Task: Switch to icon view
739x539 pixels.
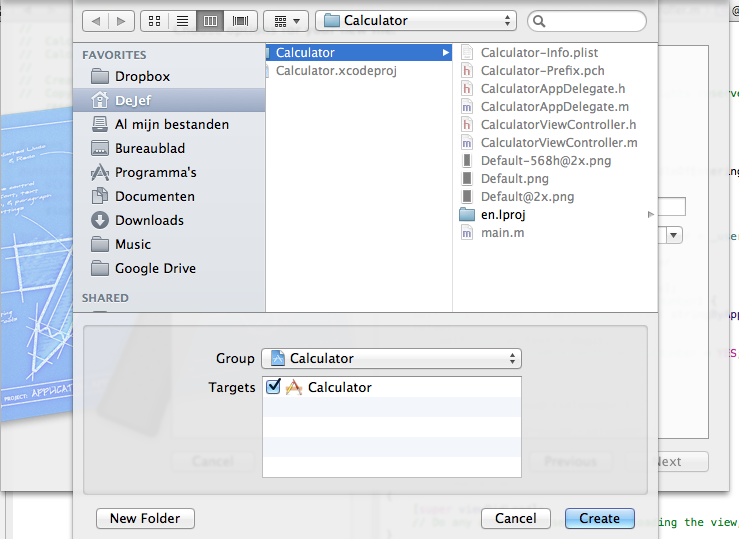Action: 155,21
